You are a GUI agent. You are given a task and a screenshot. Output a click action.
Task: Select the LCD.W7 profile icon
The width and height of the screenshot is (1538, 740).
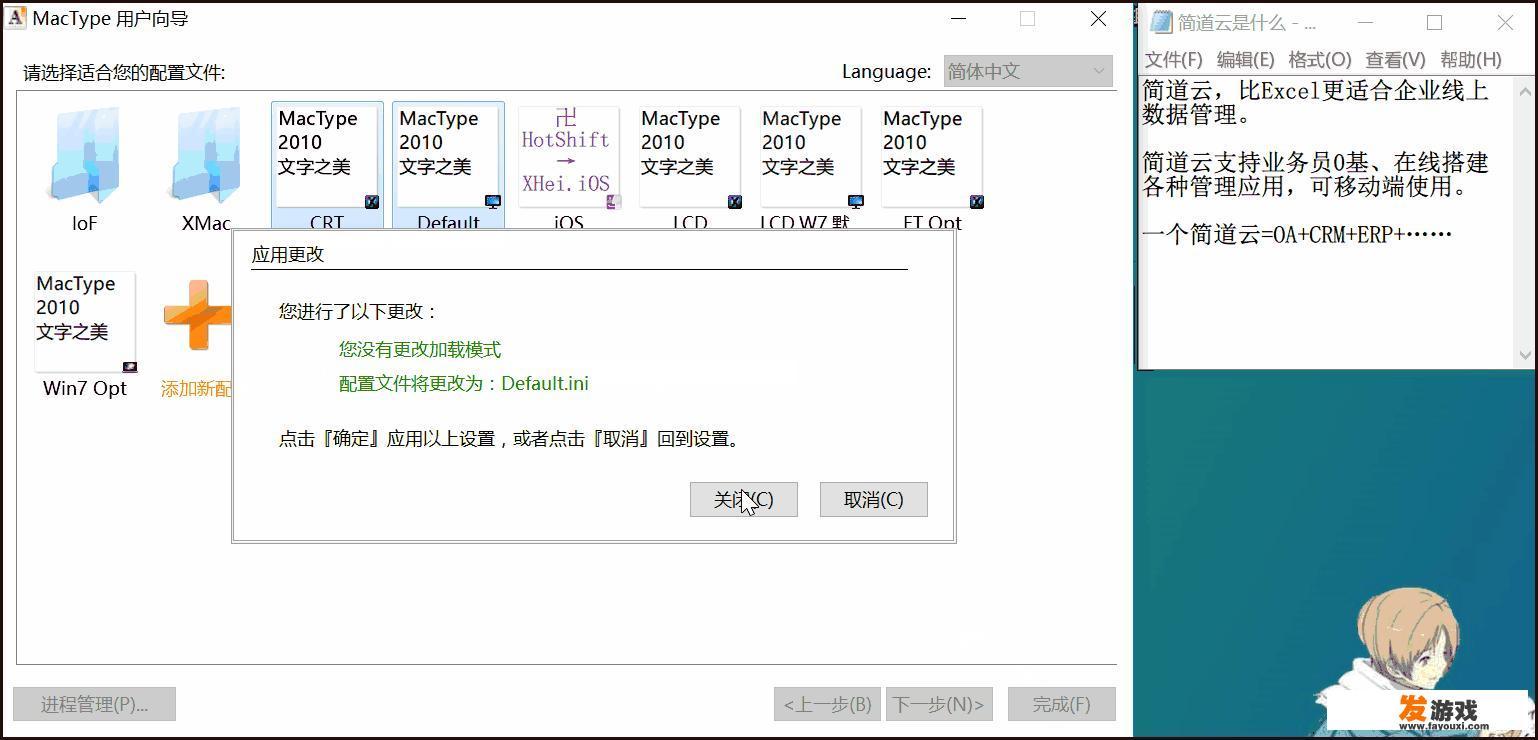(x=811, y=156)
